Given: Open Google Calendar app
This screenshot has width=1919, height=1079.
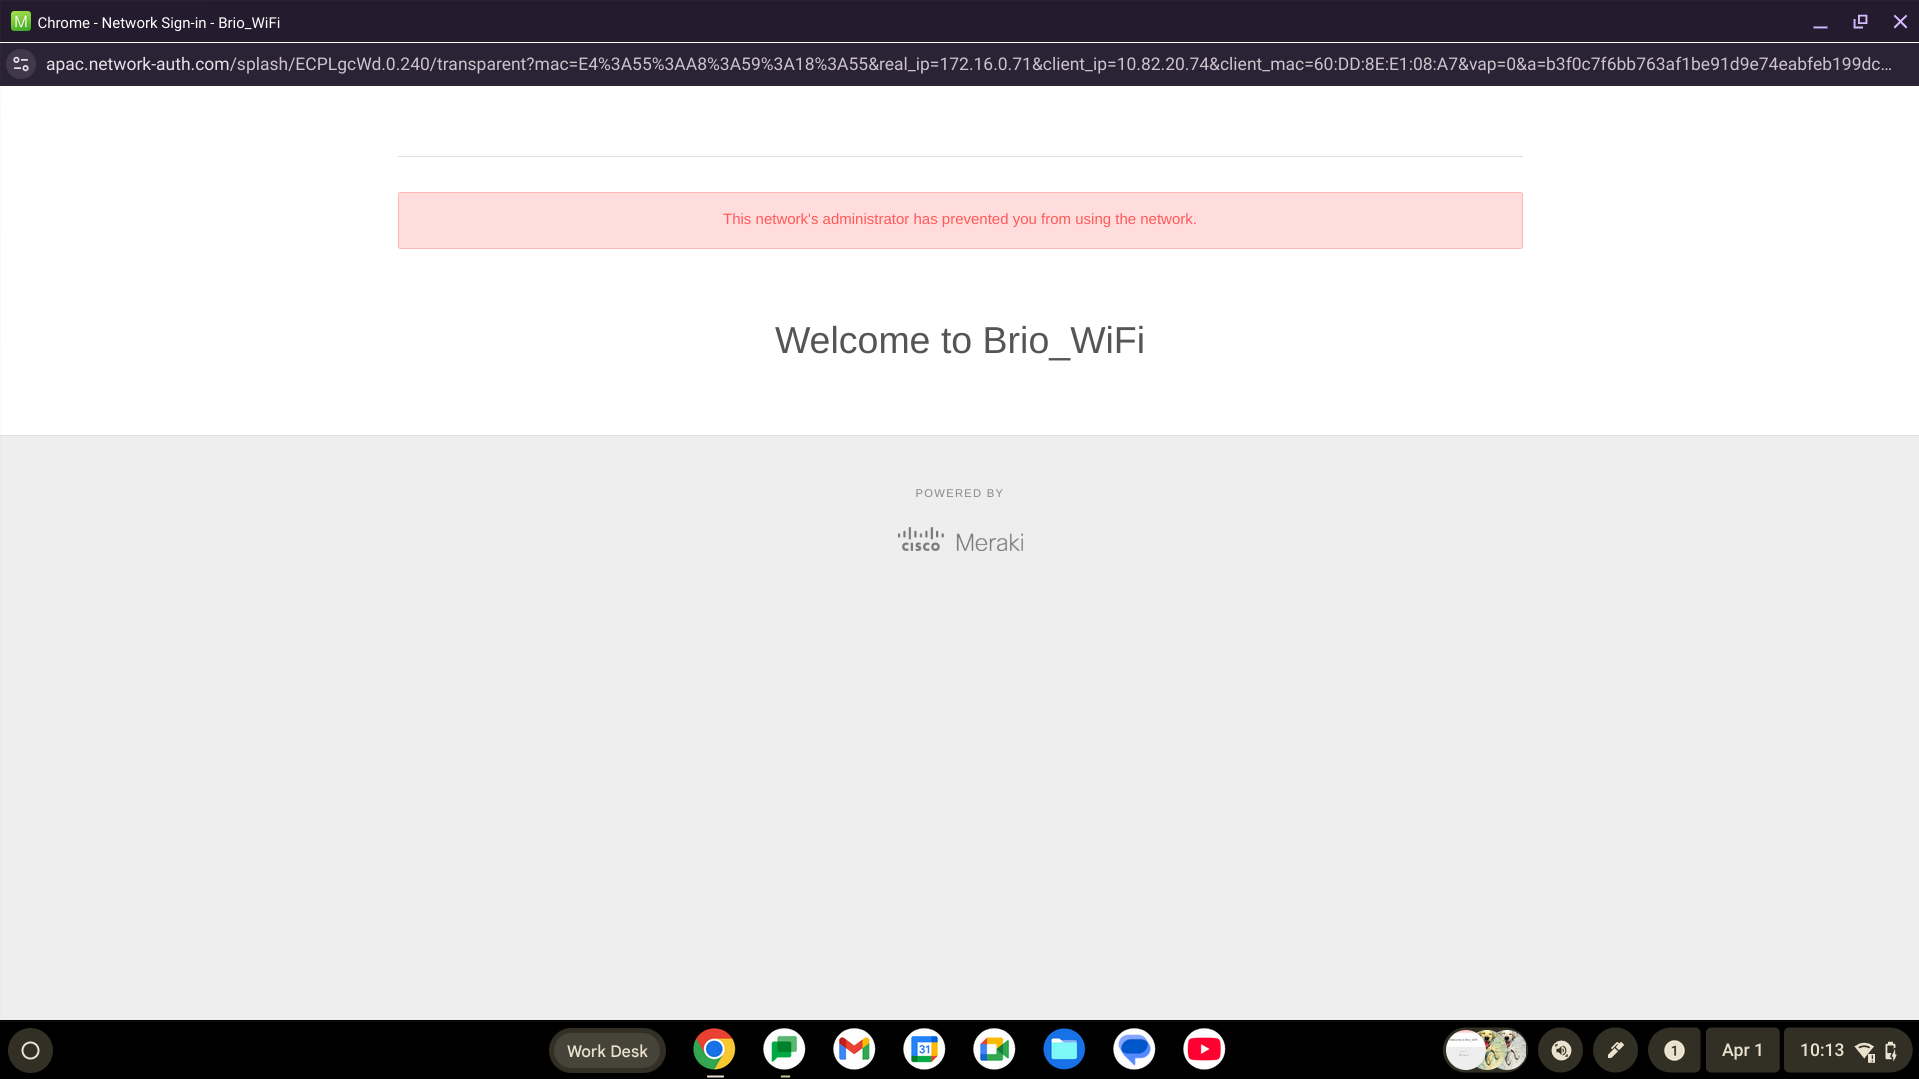Looking at the screenshot, I should pos(924,1049).
